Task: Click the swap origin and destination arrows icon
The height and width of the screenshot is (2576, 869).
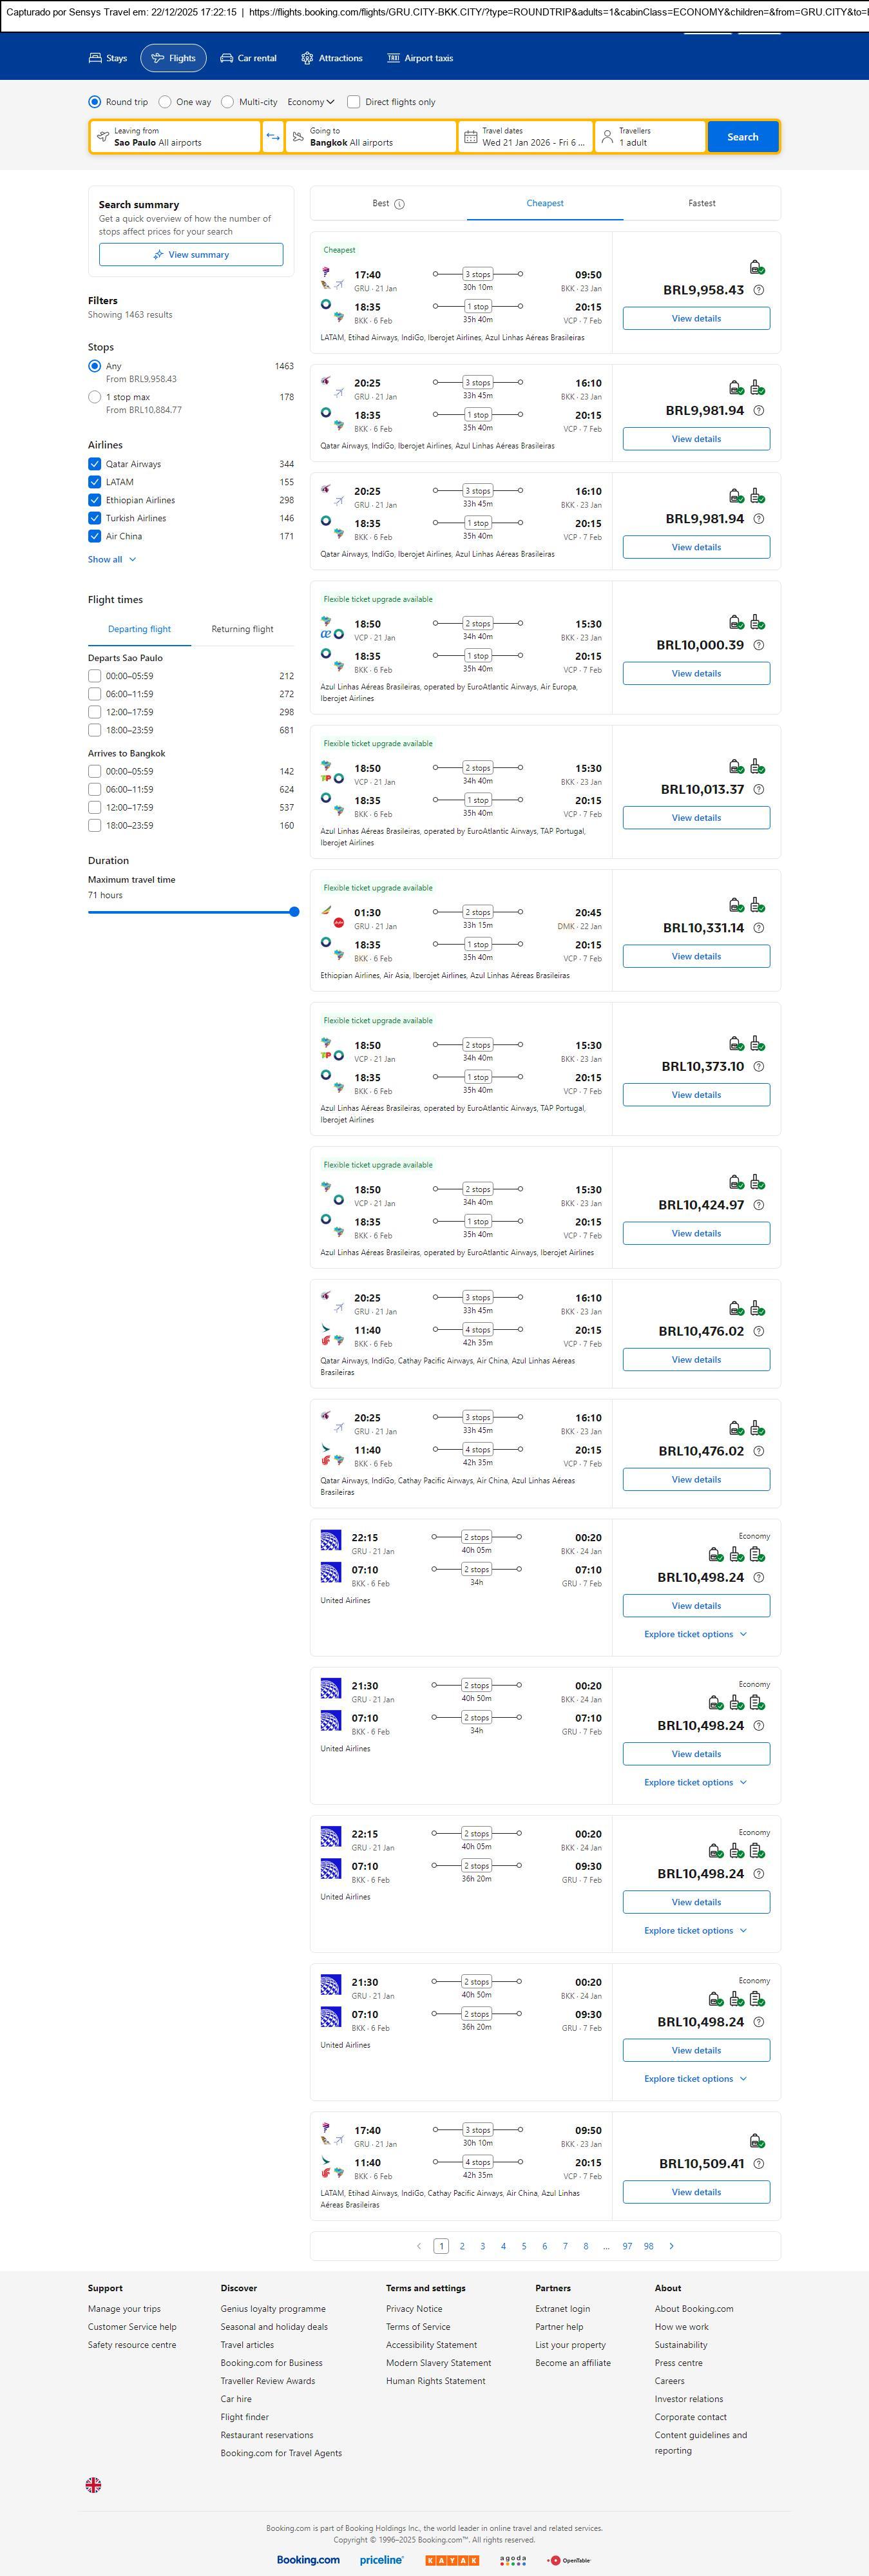Action: (273, 137)
